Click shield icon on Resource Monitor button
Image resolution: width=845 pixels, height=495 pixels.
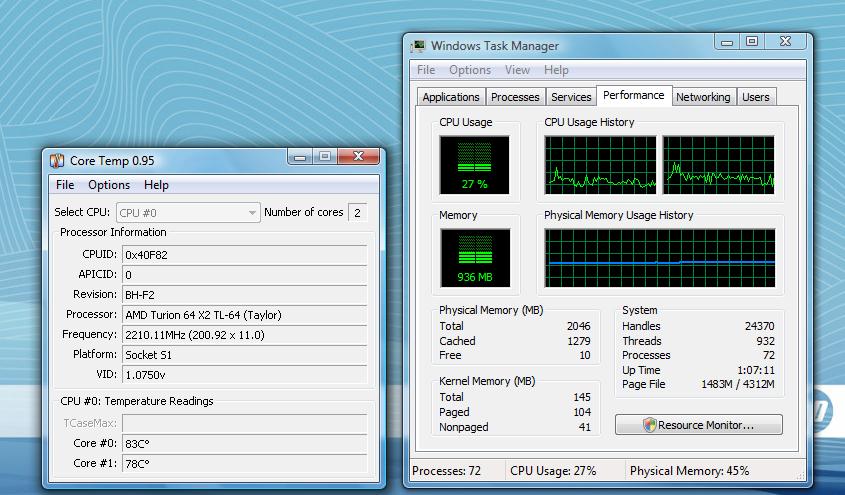point(650,425)
